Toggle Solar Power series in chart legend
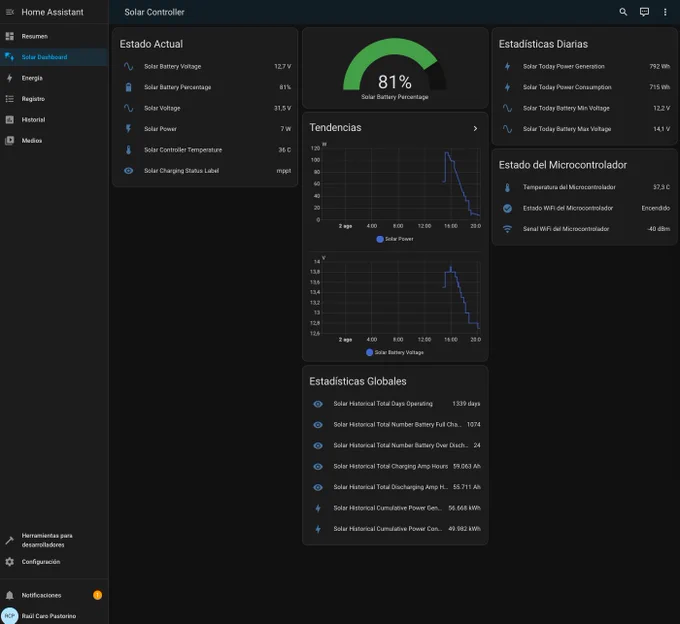Viewport: 680px width, 624px height. [x=395, y=239]
